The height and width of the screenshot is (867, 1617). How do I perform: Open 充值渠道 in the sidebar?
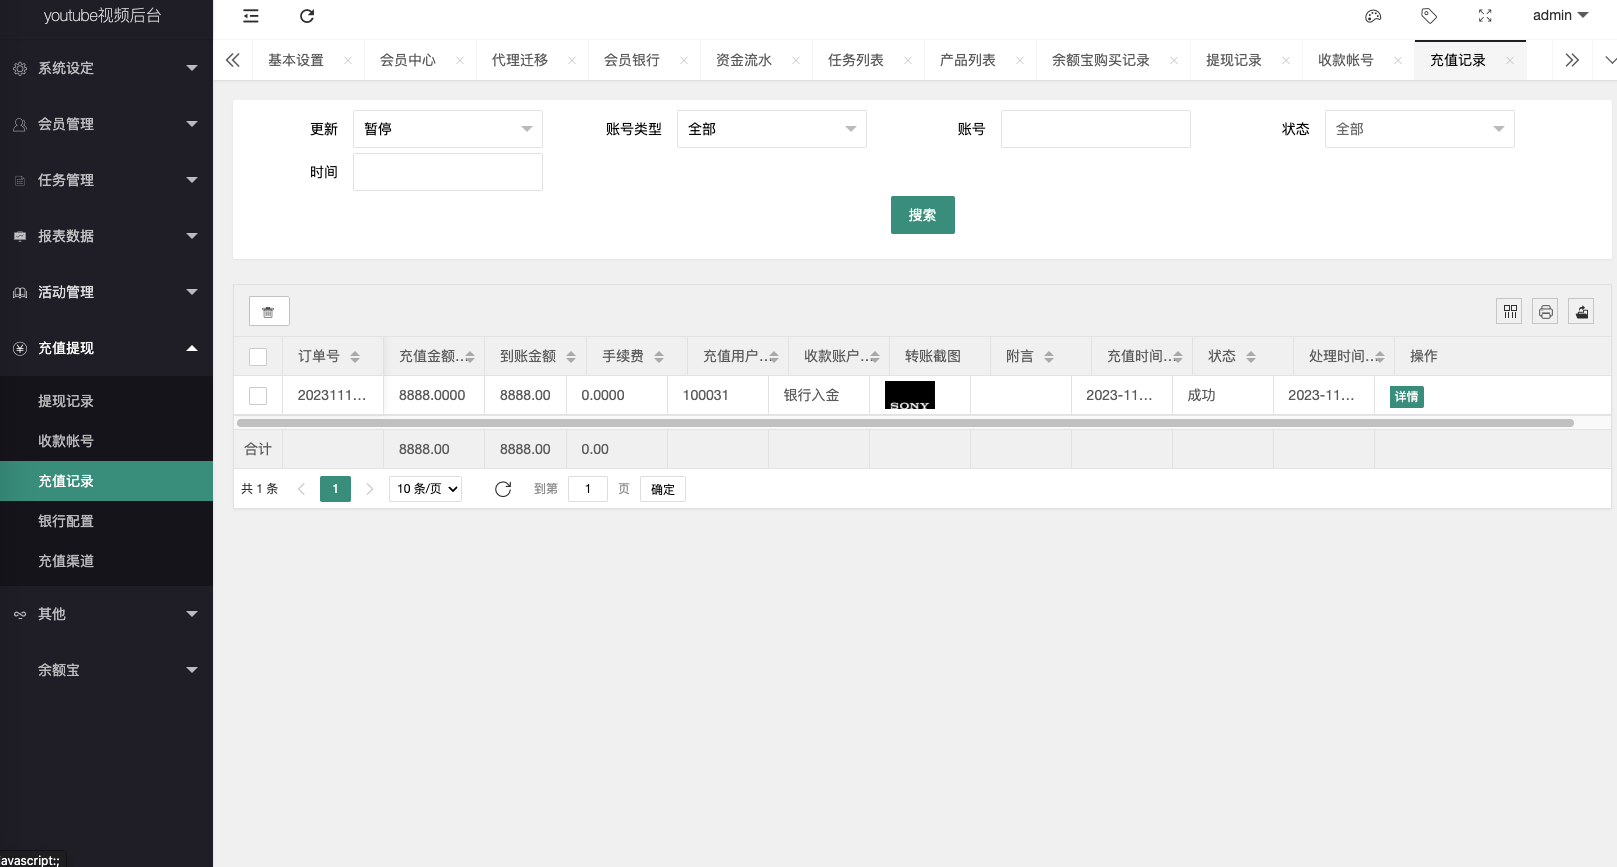tap(106, 561)
